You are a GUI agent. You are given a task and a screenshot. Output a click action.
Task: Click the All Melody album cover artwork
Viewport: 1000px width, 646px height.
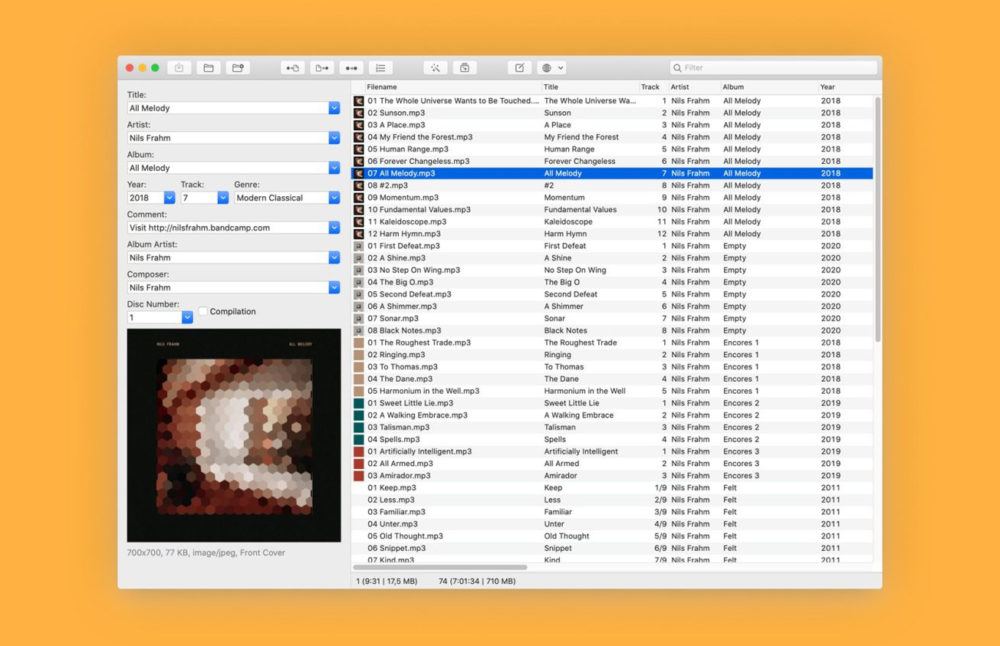pyautogui.click(x=234, y=436)
